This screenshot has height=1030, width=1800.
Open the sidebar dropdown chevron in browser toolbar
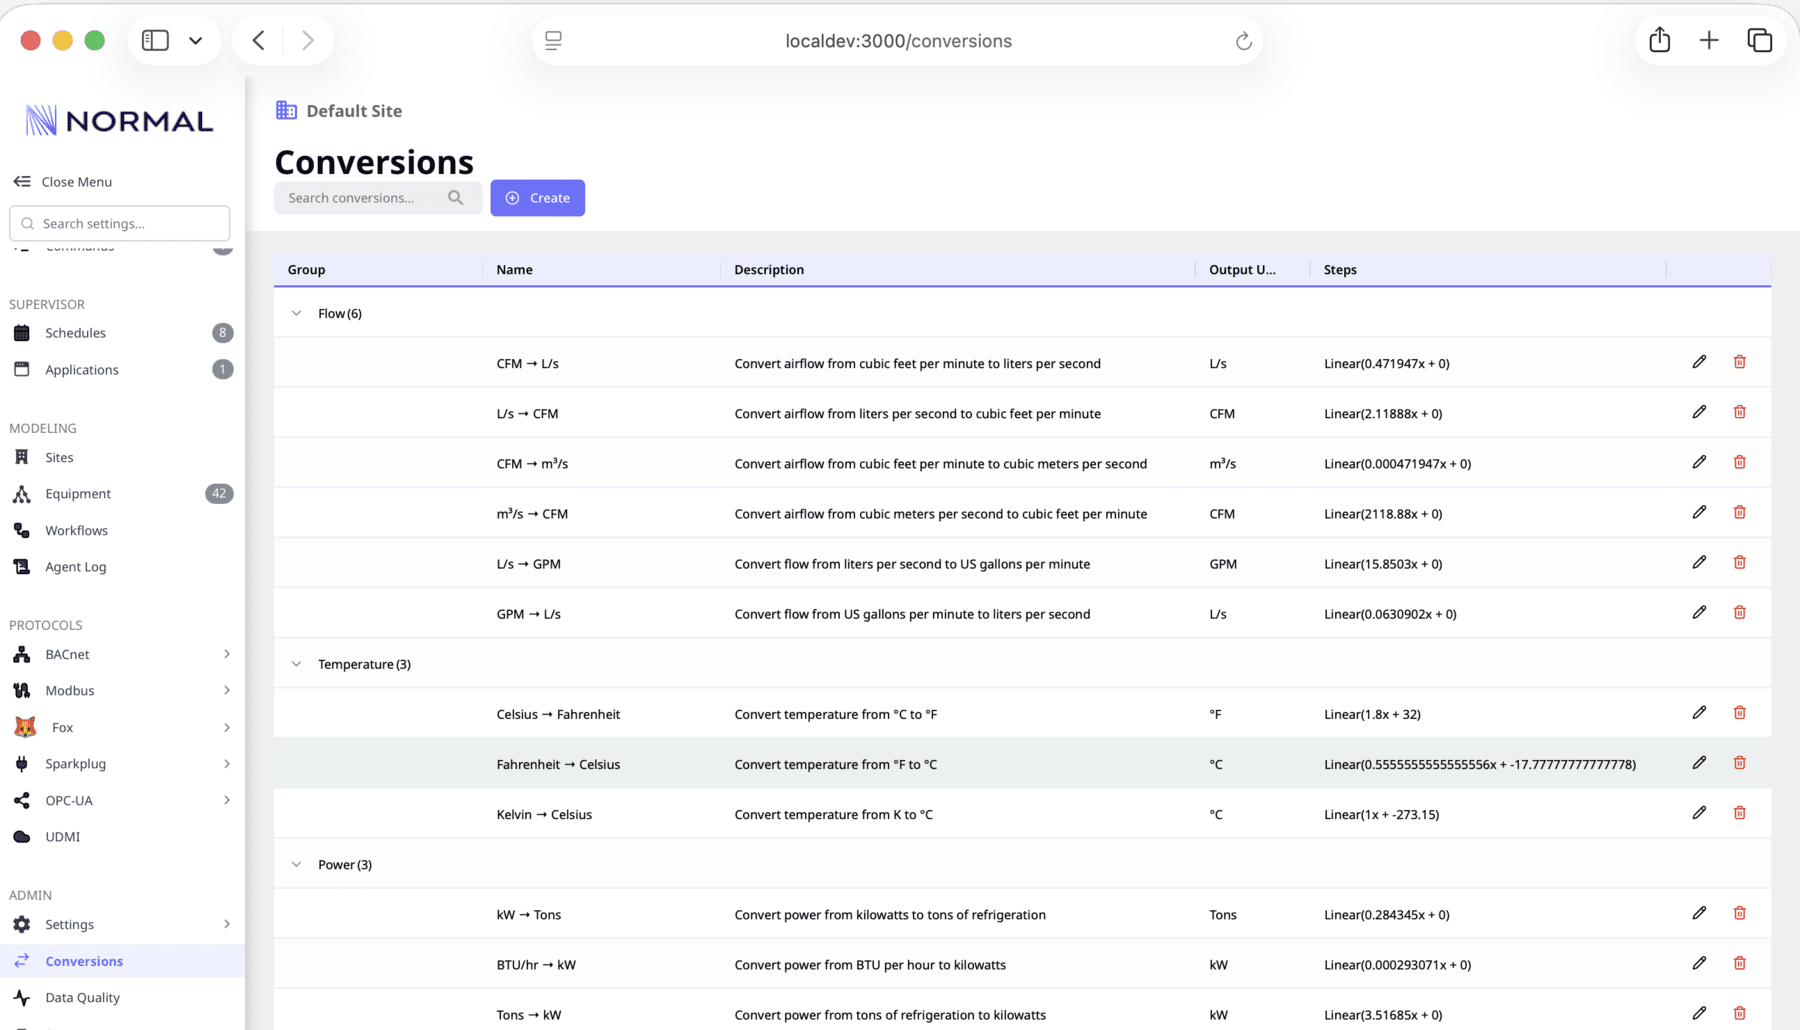(196, 41)
